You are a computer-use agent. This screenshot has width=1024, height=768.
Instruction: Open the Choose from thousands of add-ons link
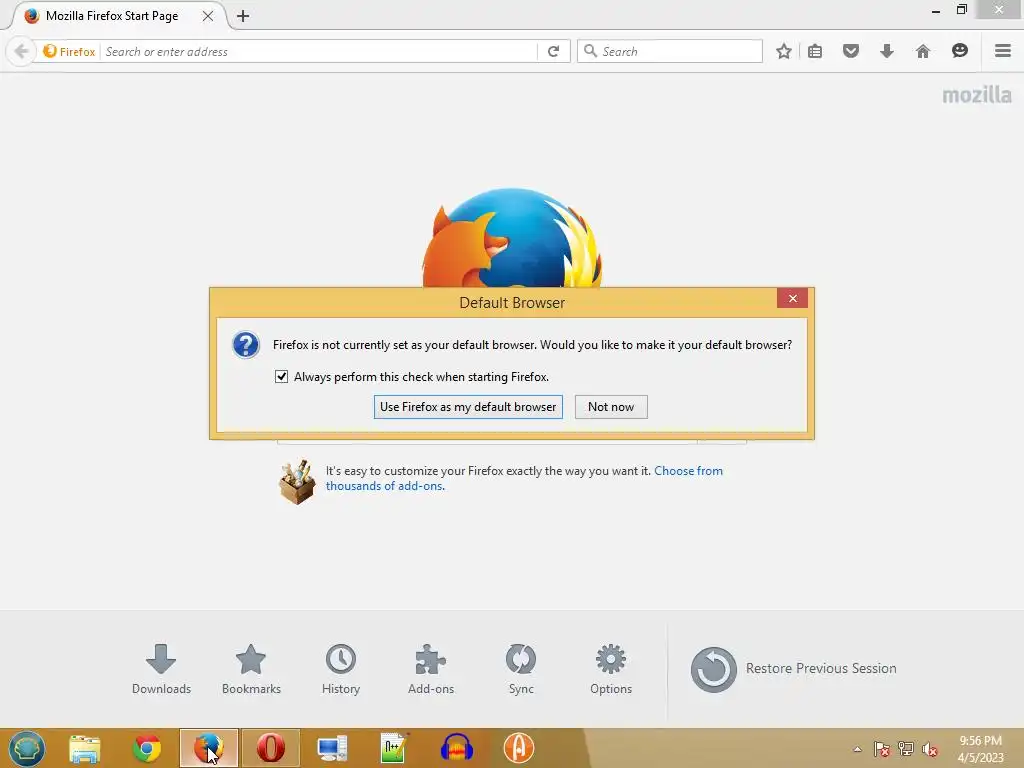click(x=524, y=478)
